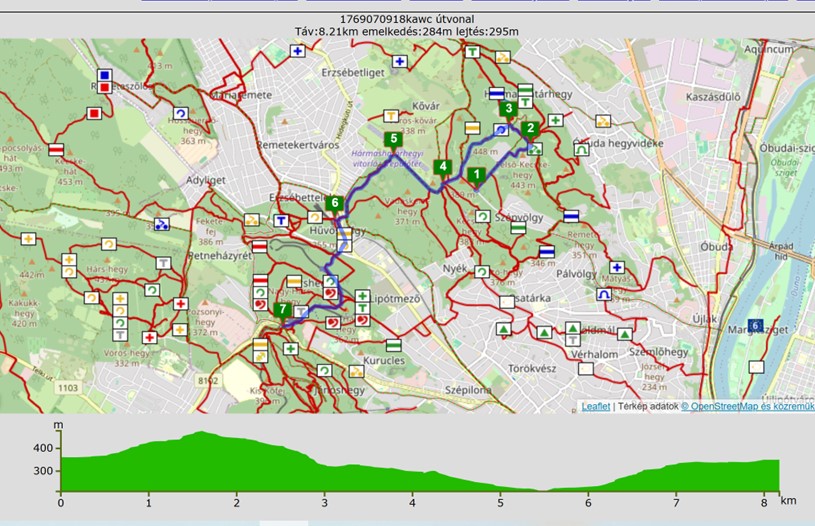
Task: Select route waypoint marker 4
Action: [x=443, y=167]
